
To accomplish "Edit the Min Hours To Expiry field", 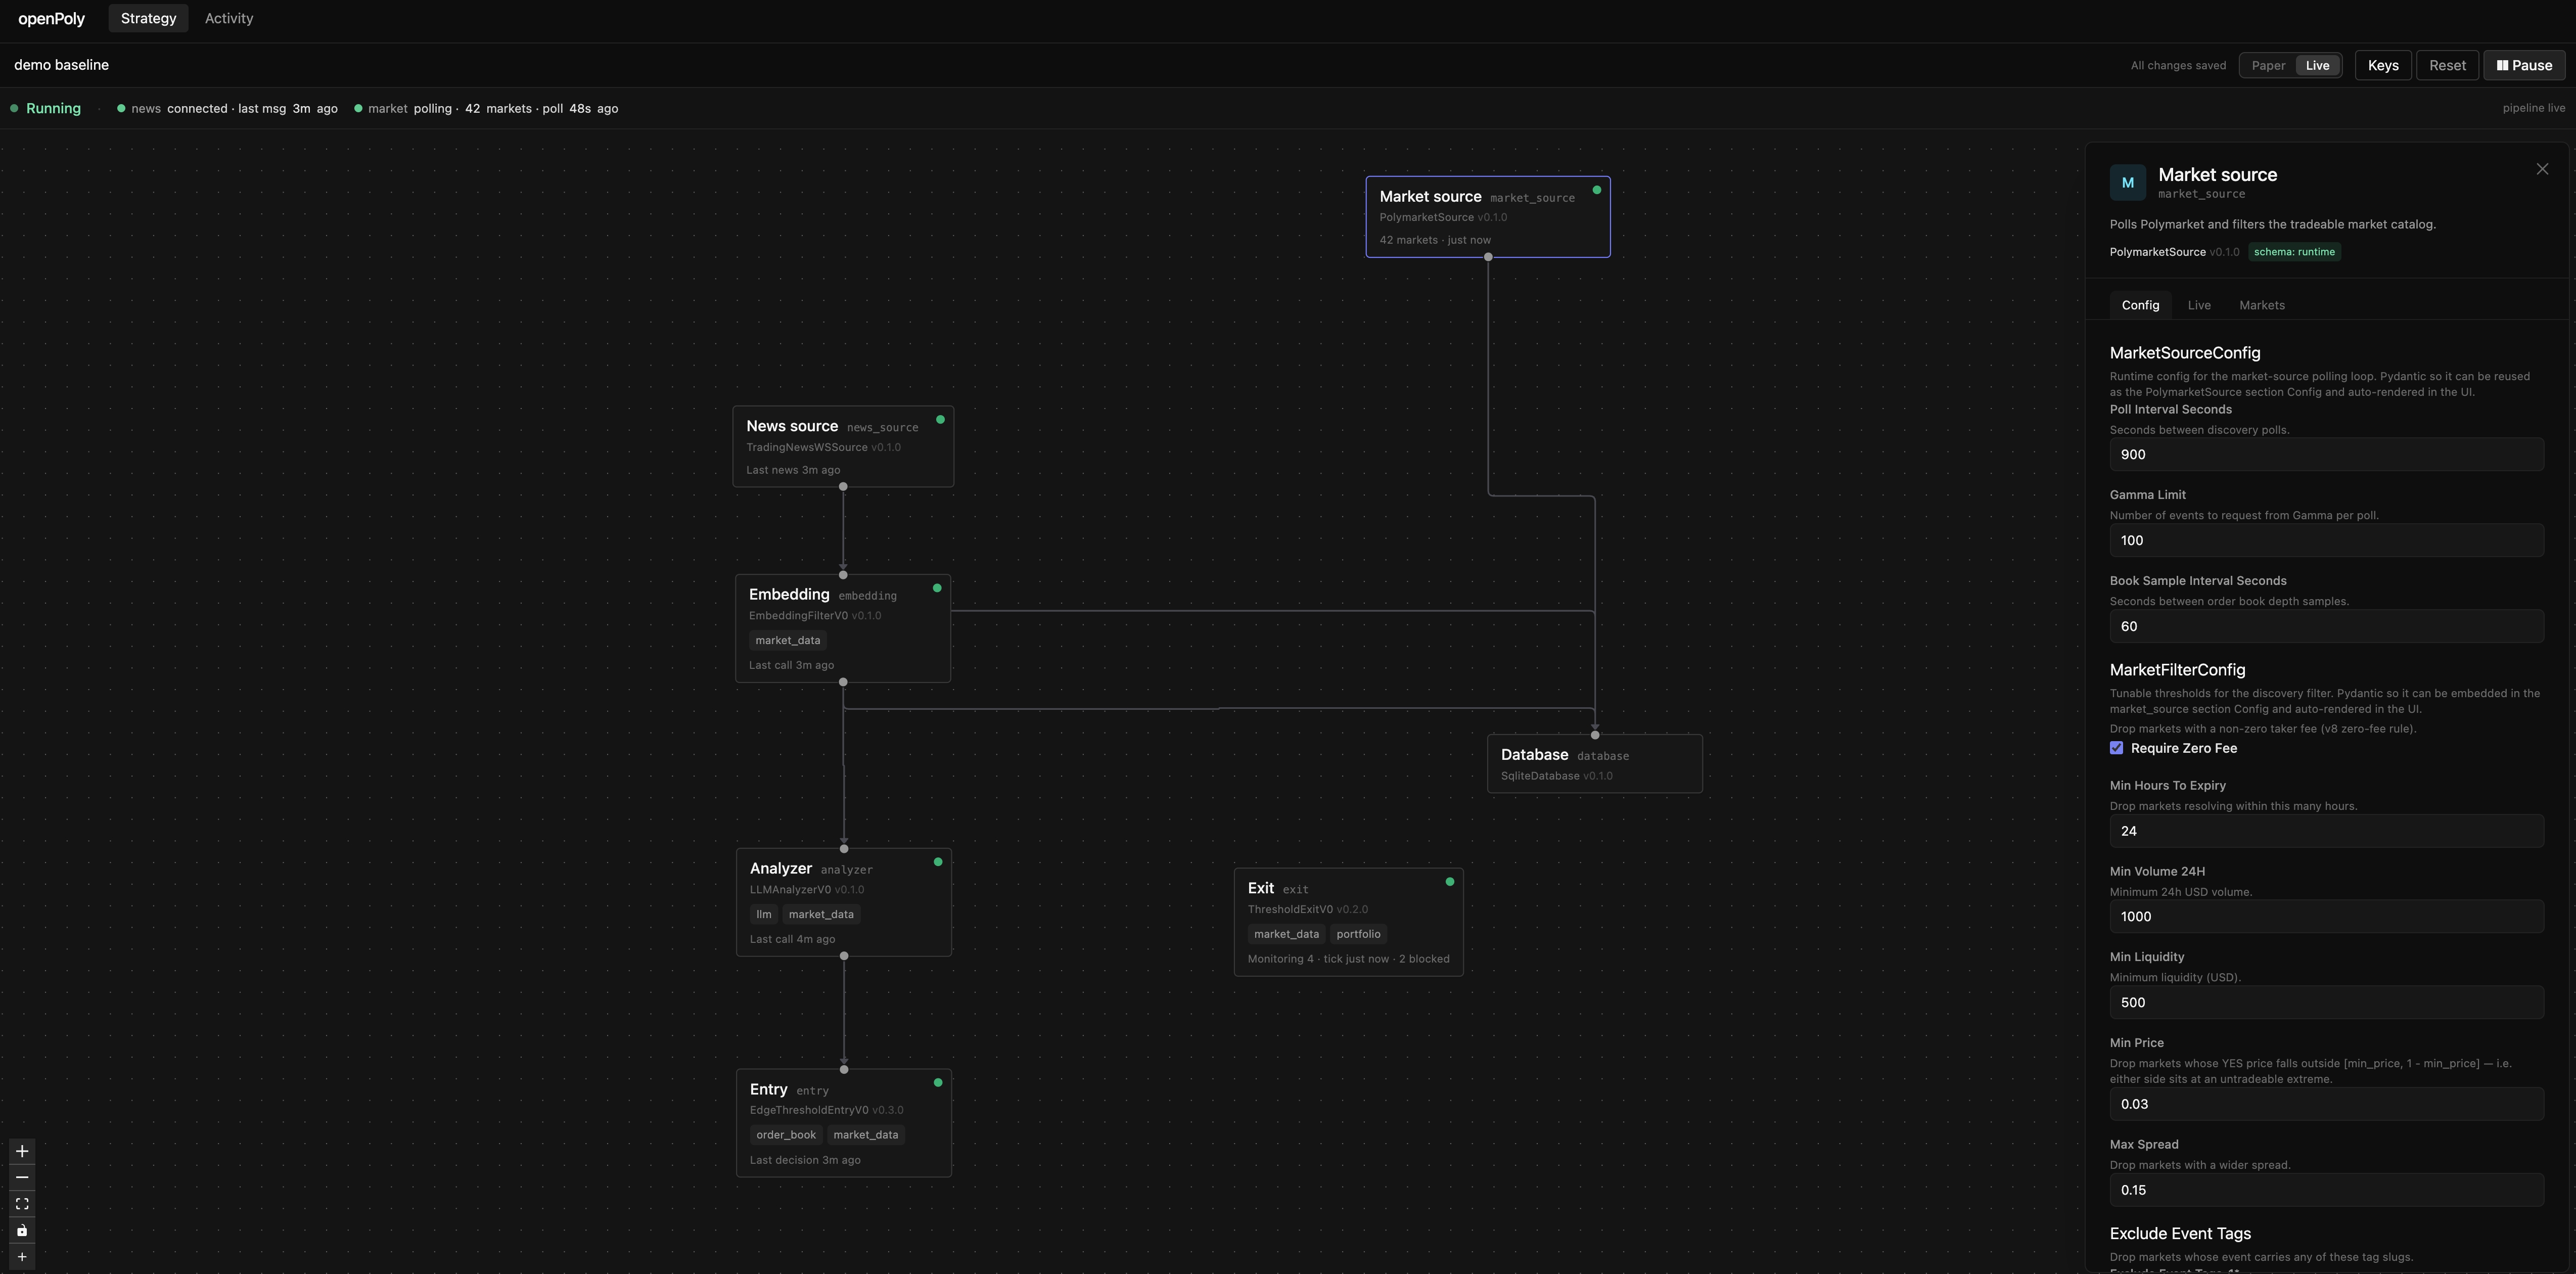I will pyautogui.click(x=2326, y=831).
